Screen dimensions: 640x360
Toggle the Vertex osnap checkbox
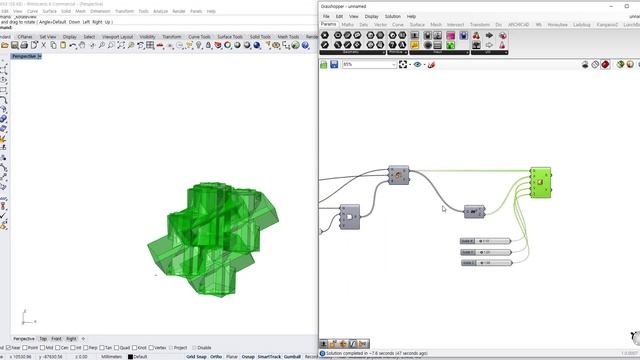click(151, 348)
